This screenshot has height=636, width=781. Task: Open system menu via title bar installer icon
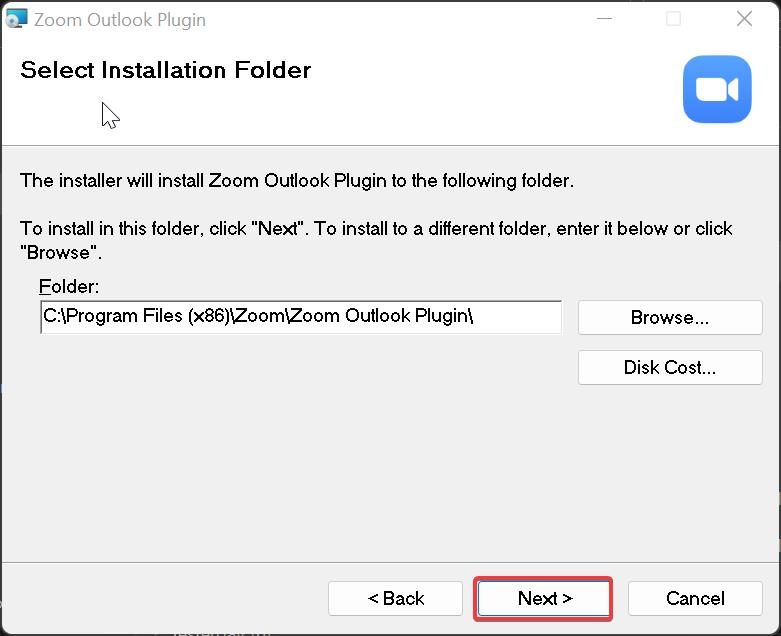[16, 19]
